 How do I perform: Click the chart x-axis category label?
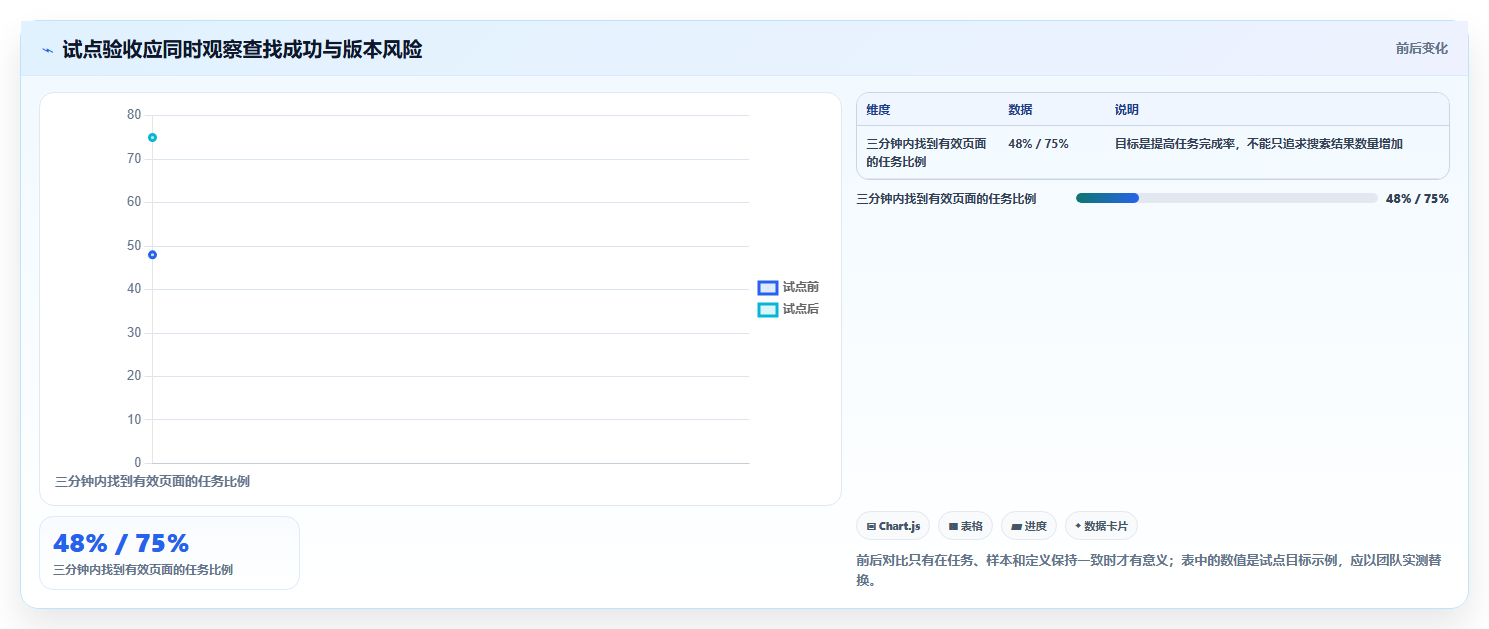pyautogui.click(x=152, y=481)
